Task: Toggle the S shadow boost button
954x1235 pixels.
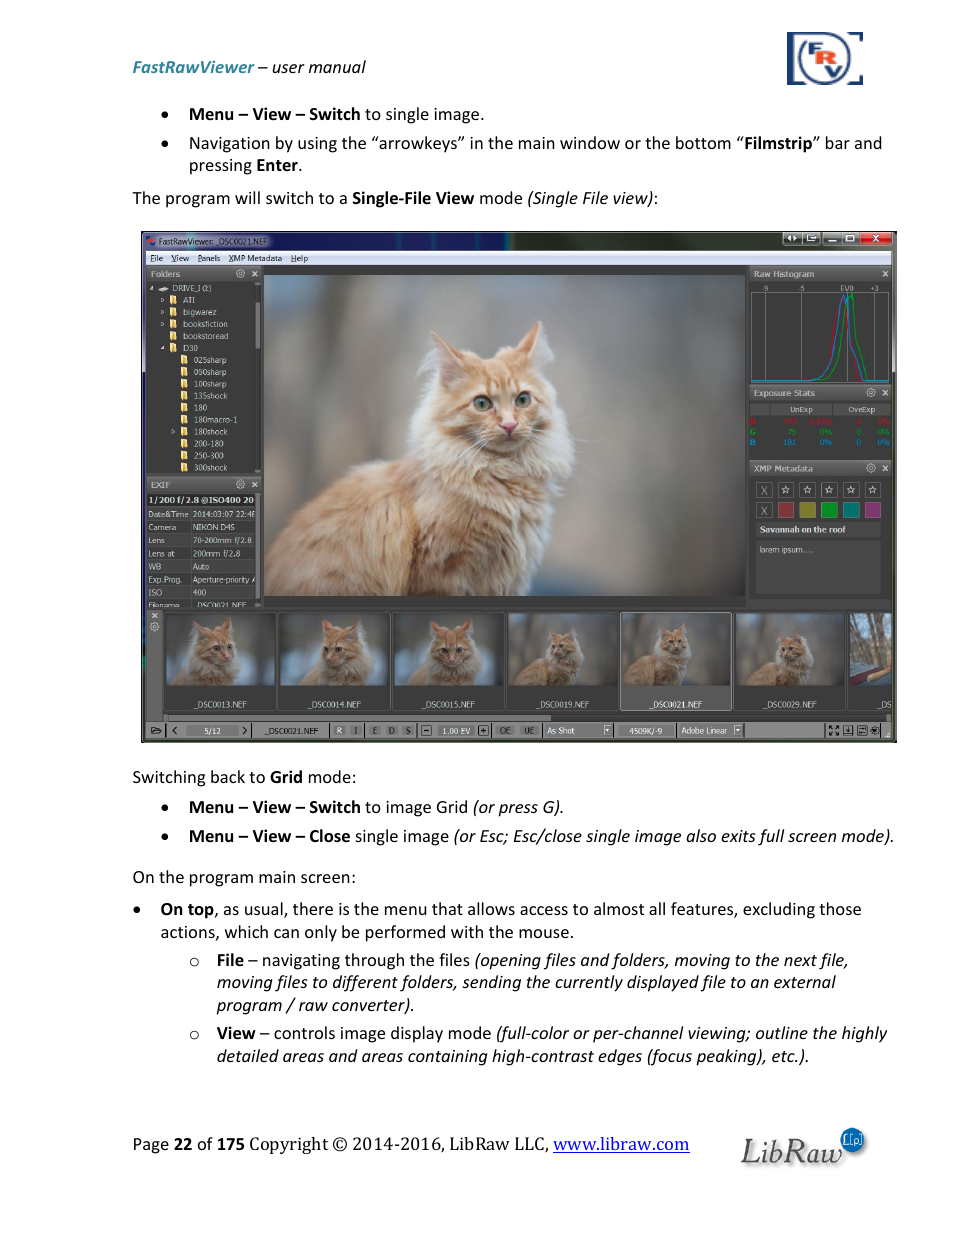Action: [x=407, y=730]
